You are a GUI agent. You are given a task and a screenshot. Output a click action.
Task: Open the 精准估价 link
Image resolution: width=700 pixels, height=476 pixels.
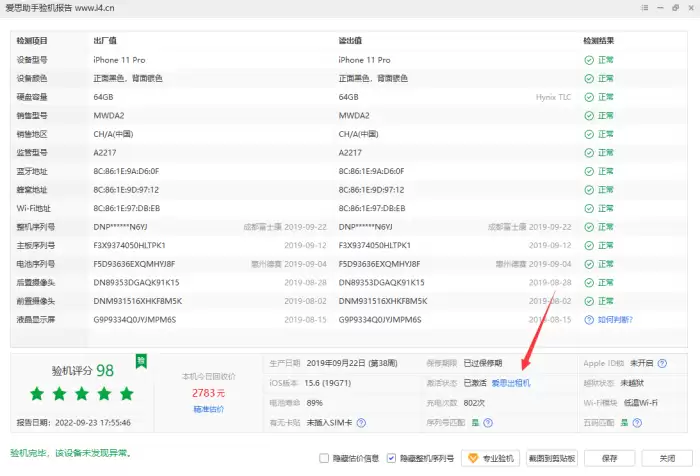coord(208,409)
